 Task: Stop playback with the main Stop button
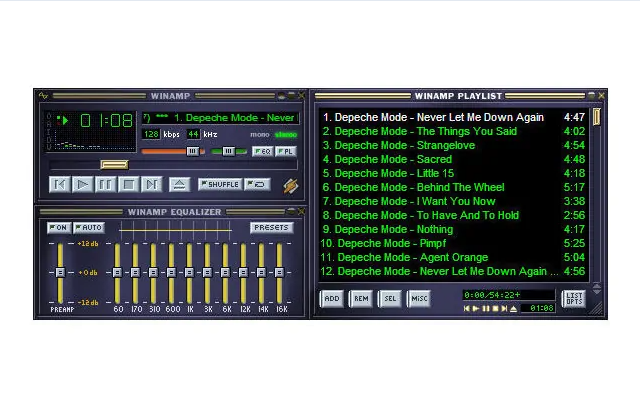[x=129, y=184]
